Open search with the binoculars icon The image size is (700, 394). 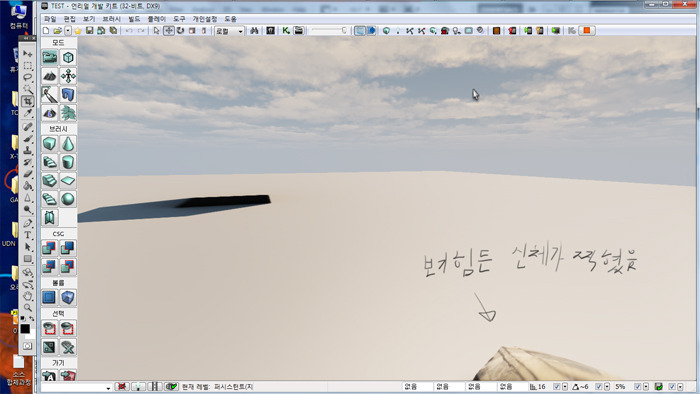[x=254, y=30]
